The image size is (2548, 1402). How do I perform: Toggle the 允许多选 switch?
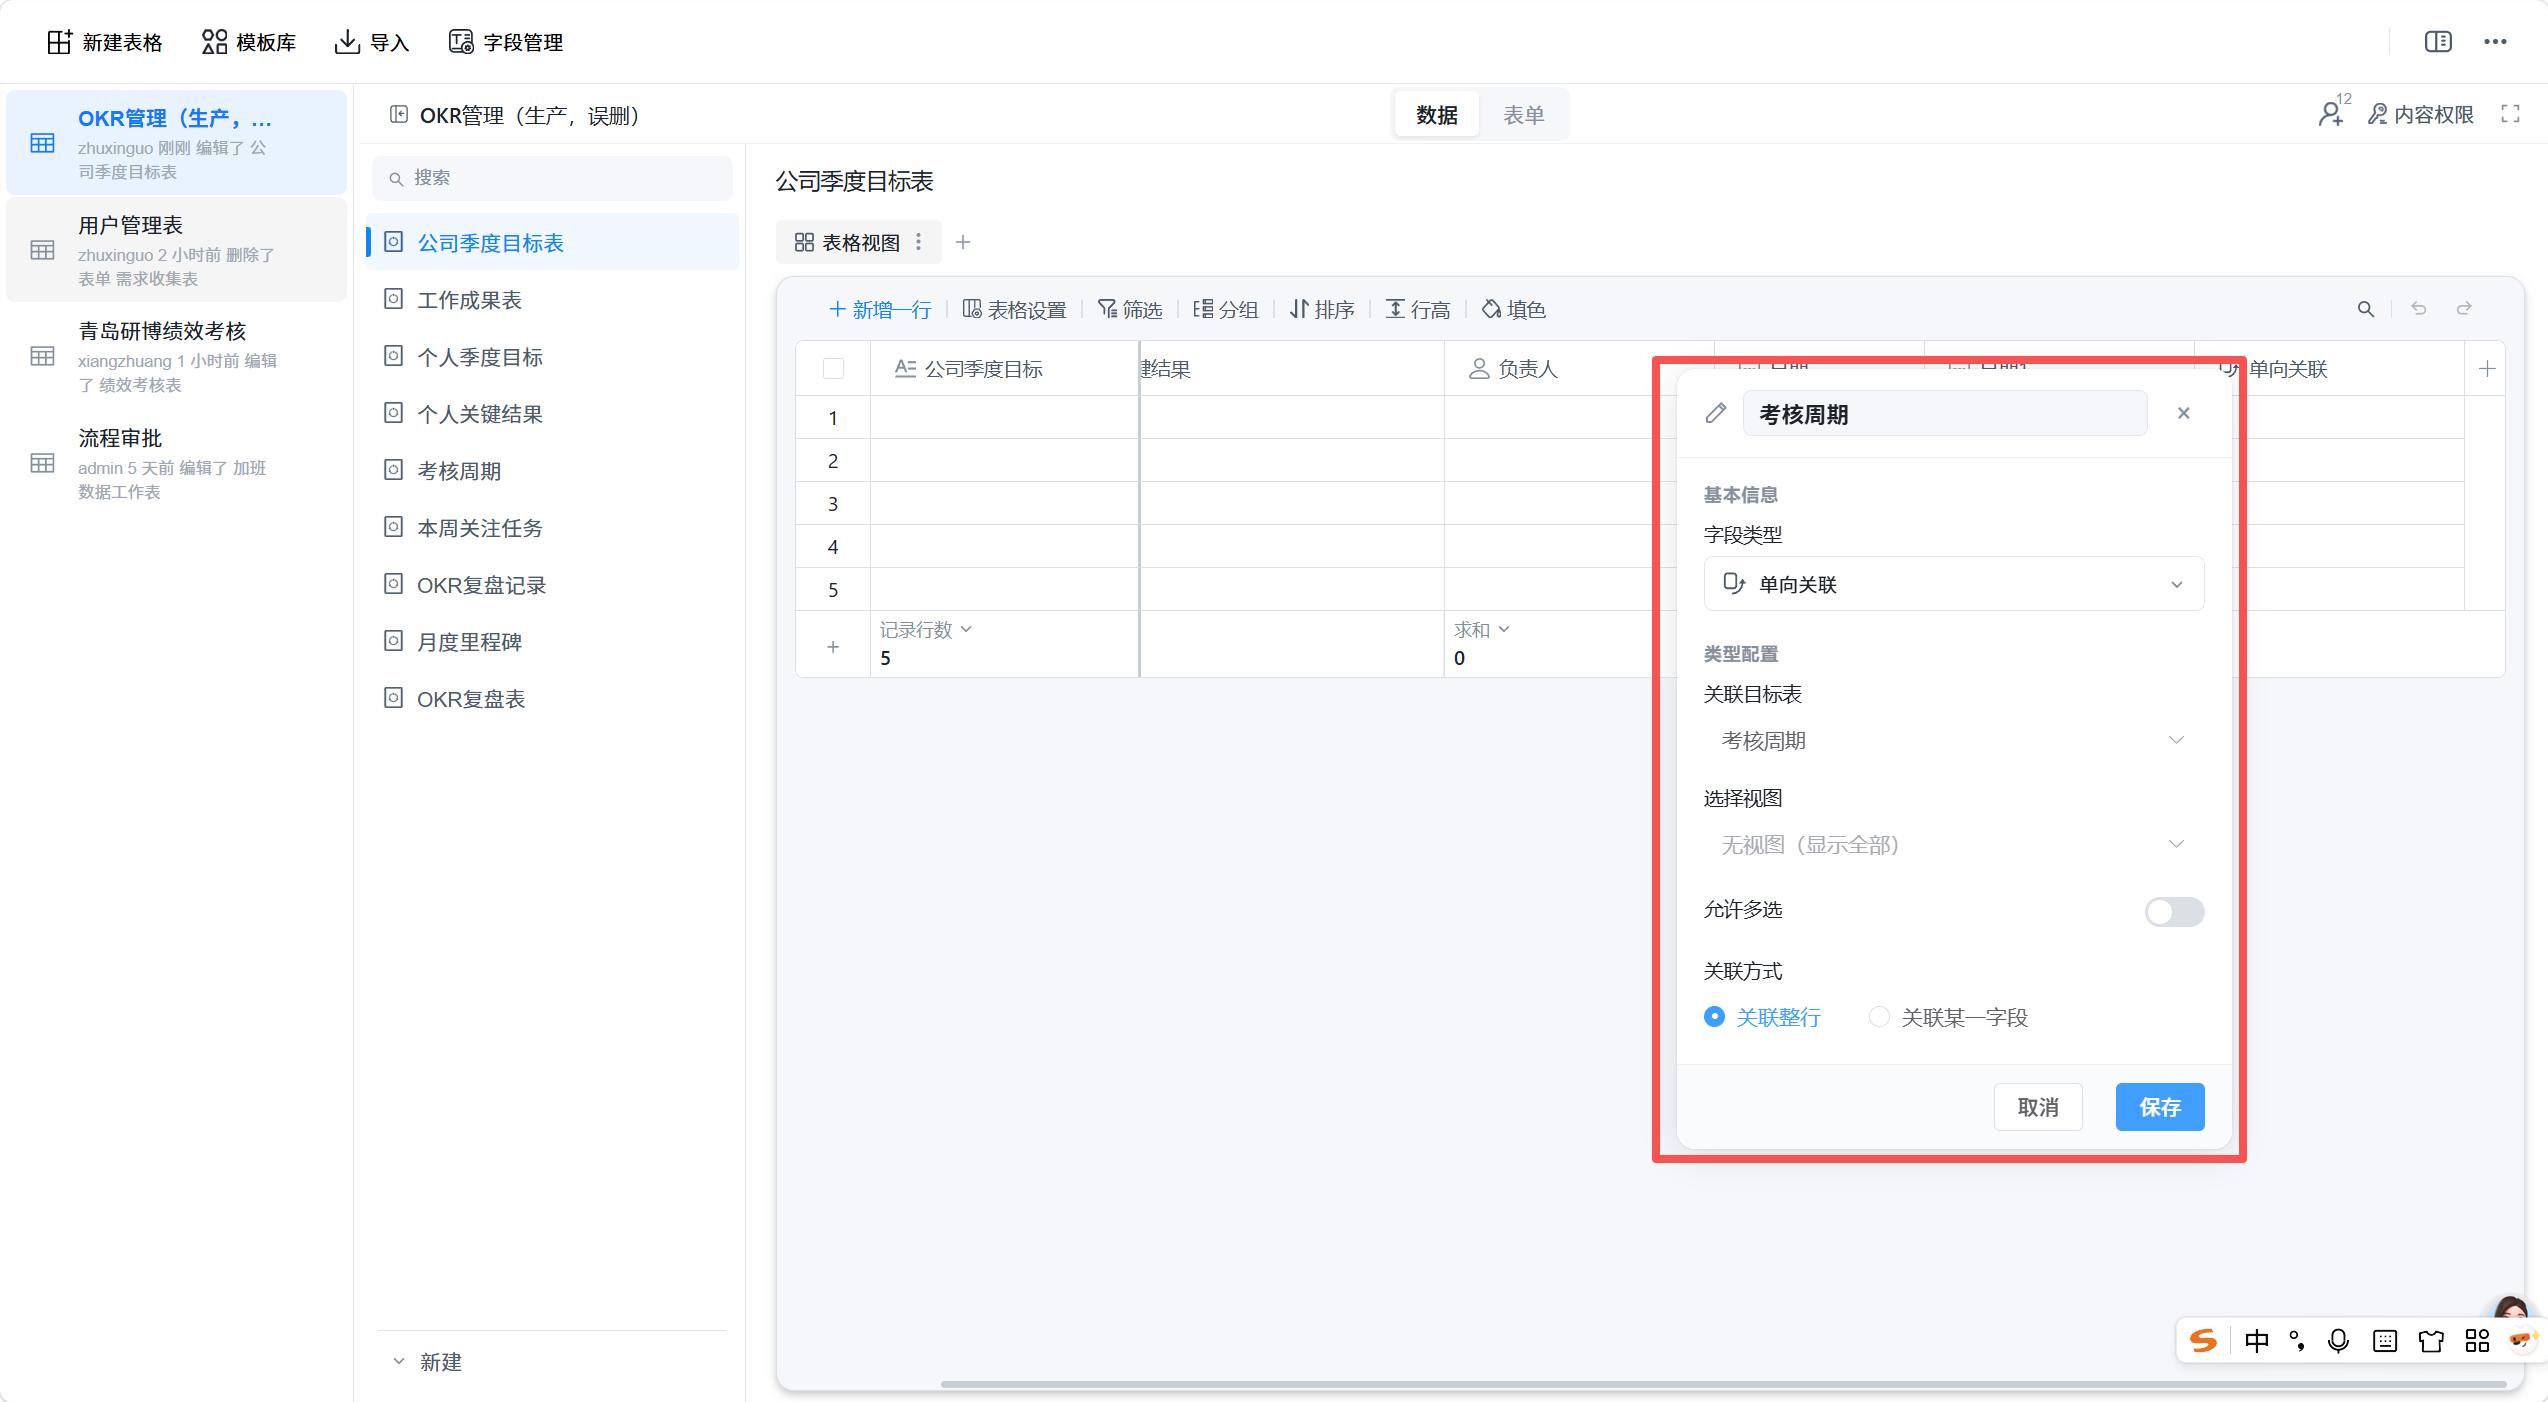pos(2174,911)
